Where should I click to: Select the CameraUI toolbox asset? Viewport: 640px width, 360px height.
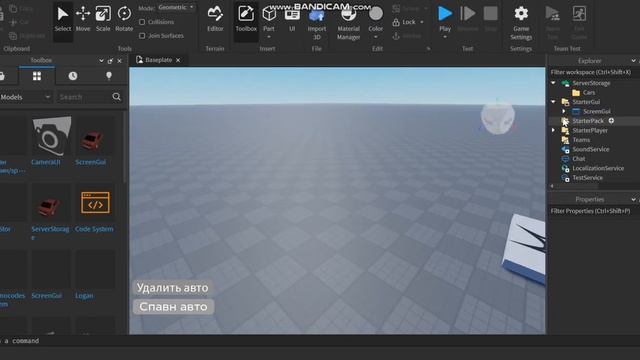pos(51,141)
